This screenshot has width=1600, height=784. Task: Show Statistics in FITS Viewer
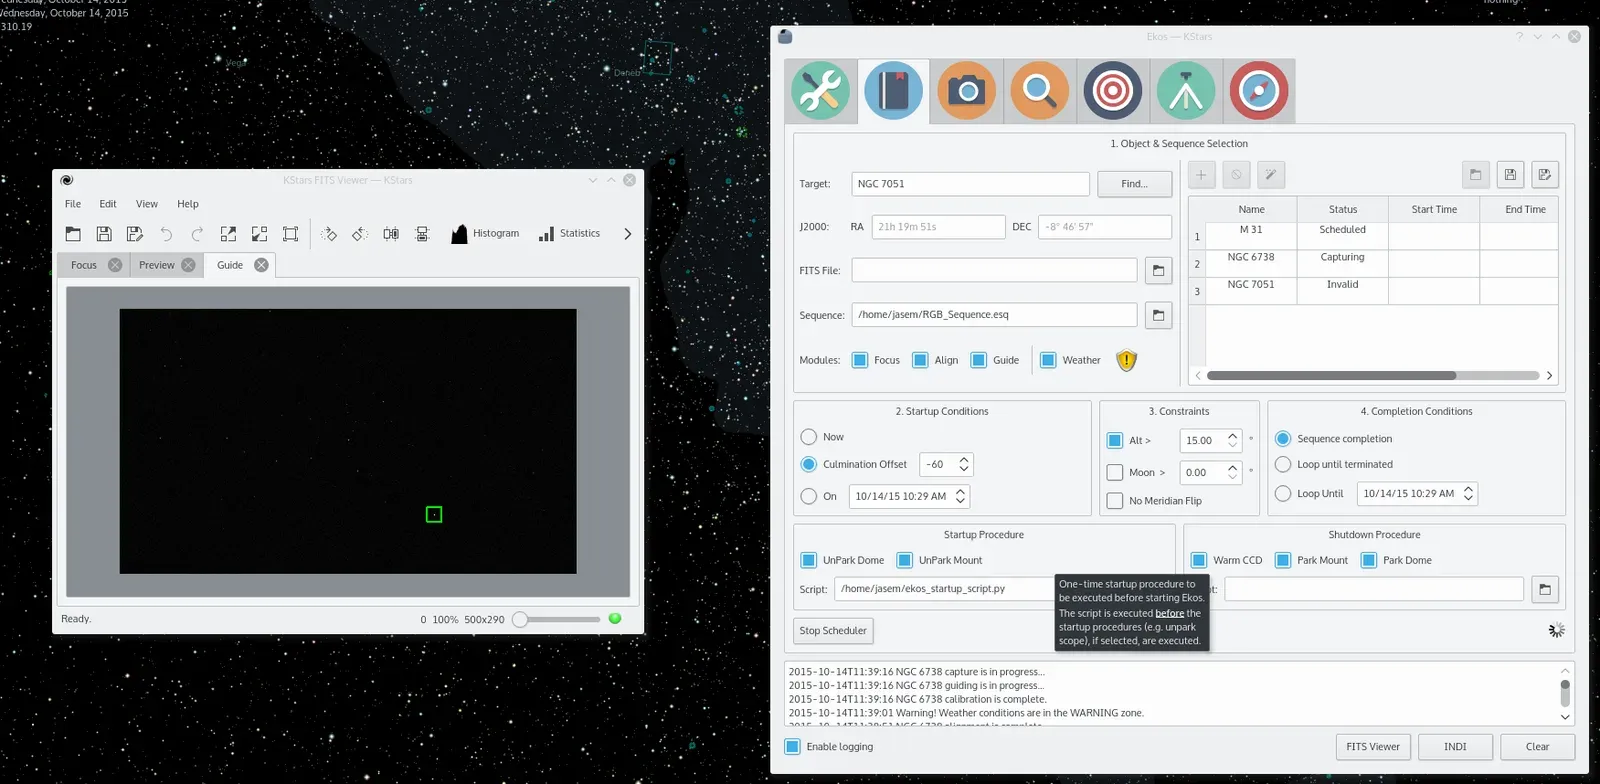click(569, 234)
